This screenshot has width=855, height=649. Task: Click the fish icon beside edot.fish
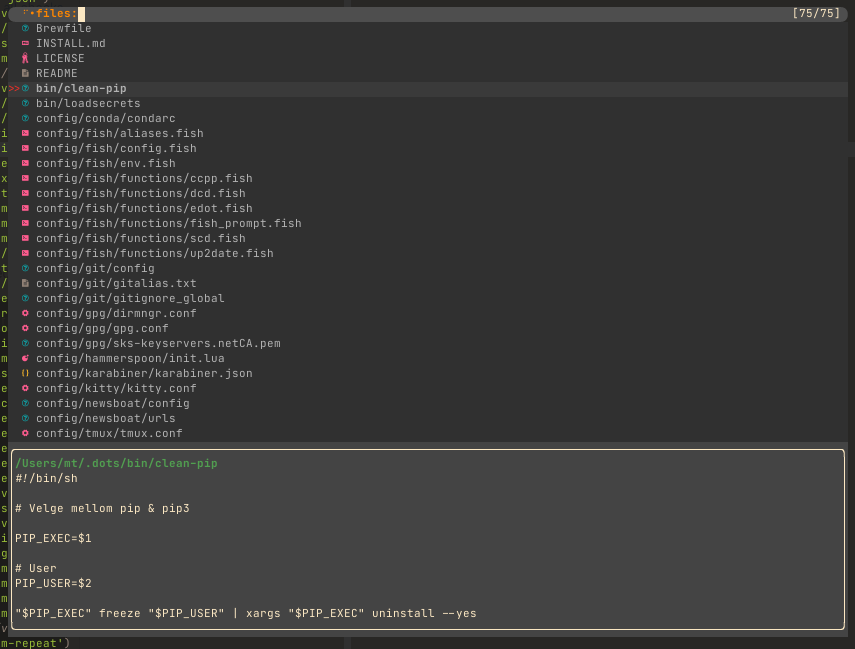tap(25, 208)
